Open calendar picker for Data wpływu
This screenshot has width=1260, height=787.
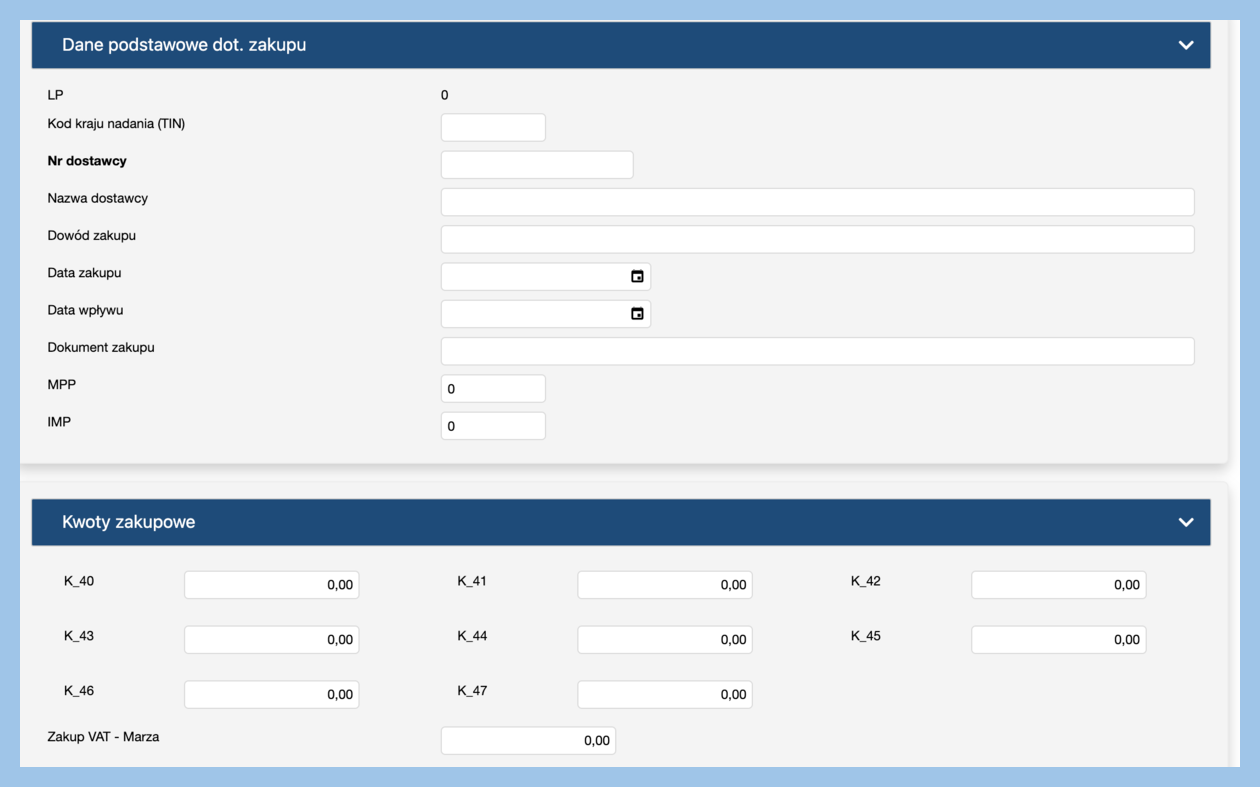click(x=637, y=314)
